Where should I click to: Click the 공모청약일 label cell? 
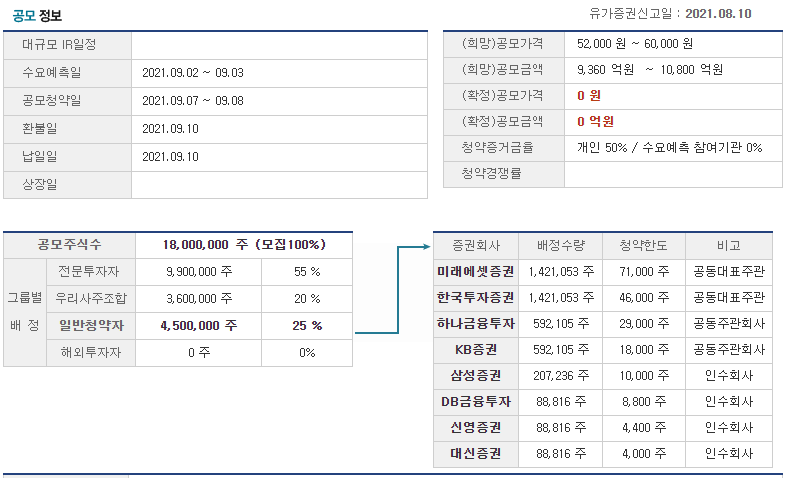pos(67,101)
